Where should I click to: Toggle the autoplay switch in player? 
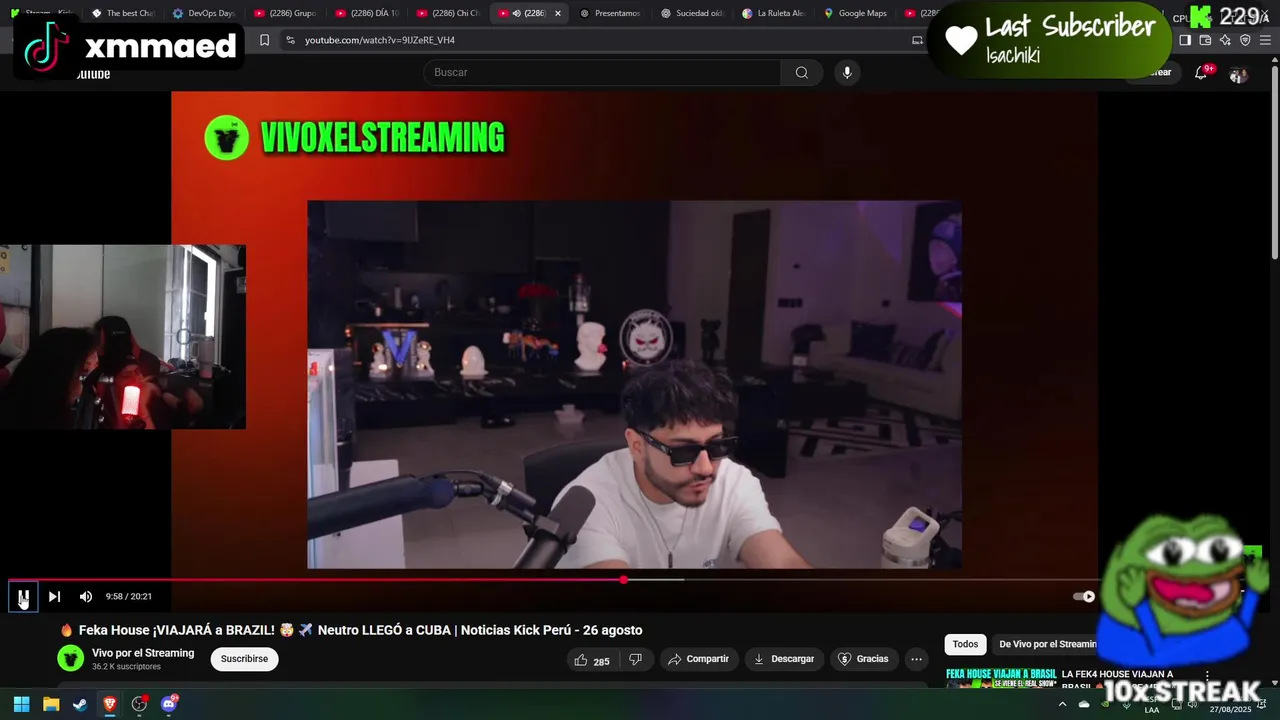tap(1084, 597)
